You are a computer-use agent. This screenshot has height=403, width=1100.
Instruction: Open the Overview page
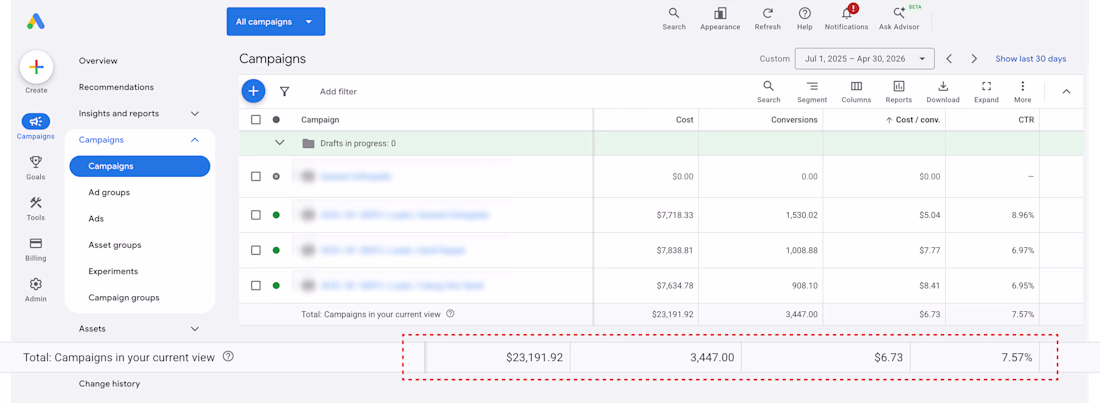coord(98,61)
